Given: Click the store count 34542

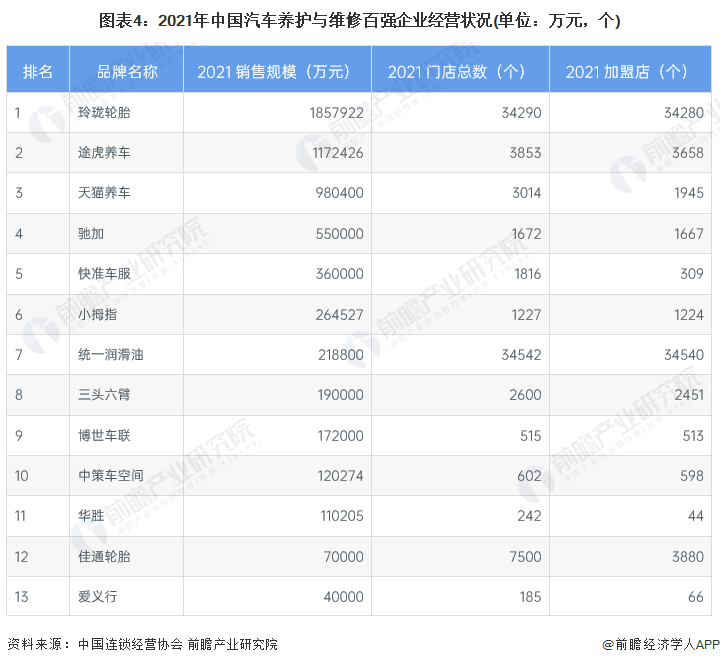Looking at the screenshot, I should point(519,355).
